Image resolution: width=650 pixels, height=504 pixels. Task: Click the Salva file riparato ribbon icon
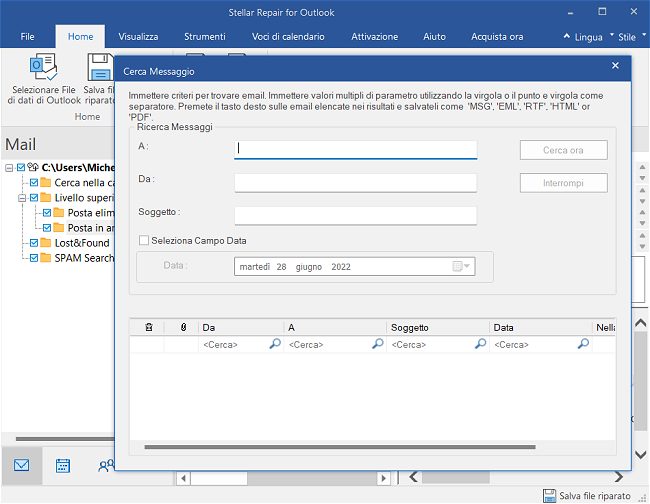[x=100, y=67]
